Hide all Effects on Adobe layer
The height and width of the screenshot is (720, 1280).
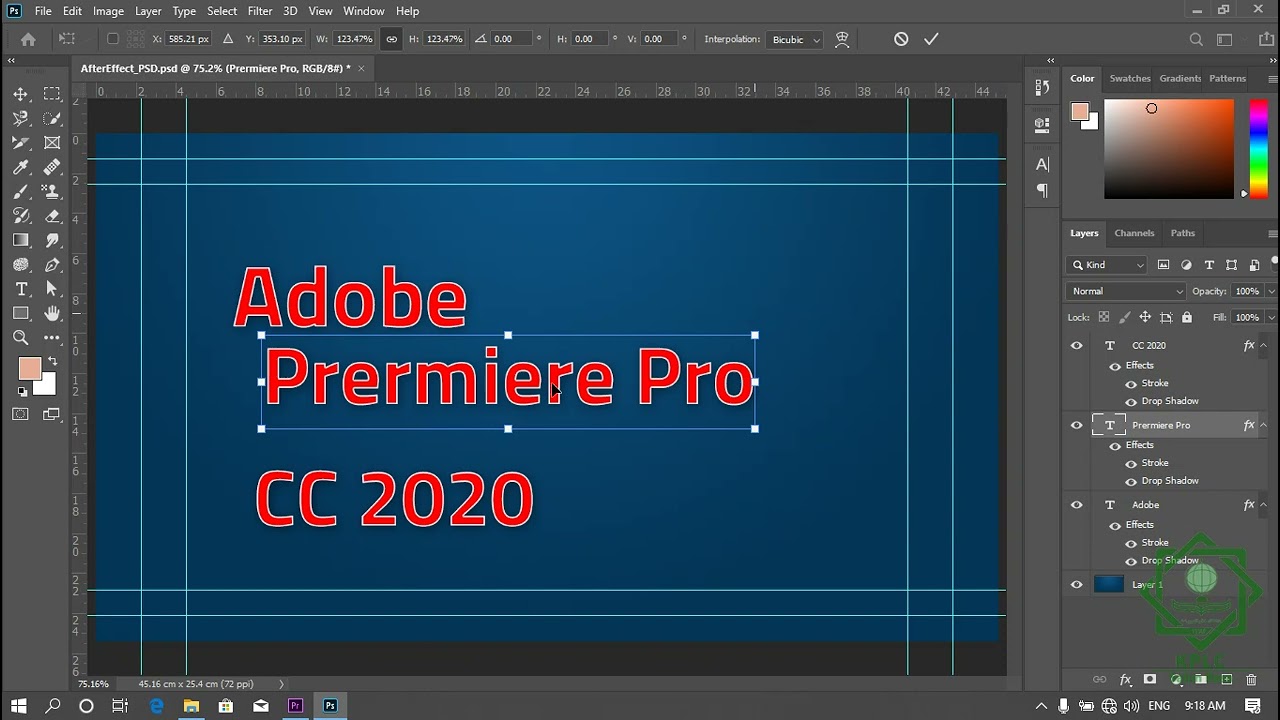1115,526
